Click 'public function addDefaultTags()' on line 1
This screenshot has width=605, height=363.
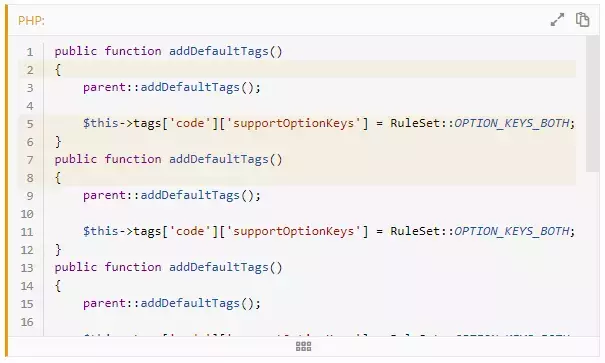point(168,51)
